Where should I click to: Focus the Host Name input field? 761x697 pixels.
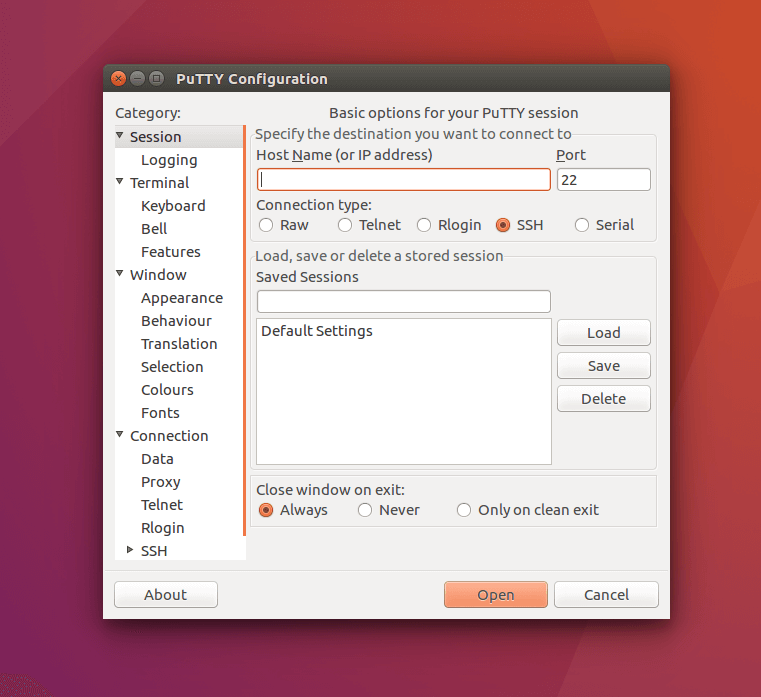click(404, 180)
